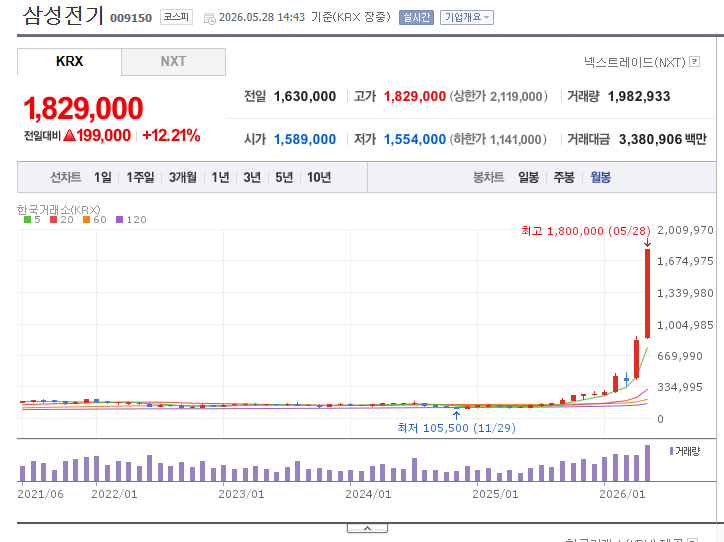Click the orange 60-period moving average swatch
The image size is (724, 542).
click(86, 220)
